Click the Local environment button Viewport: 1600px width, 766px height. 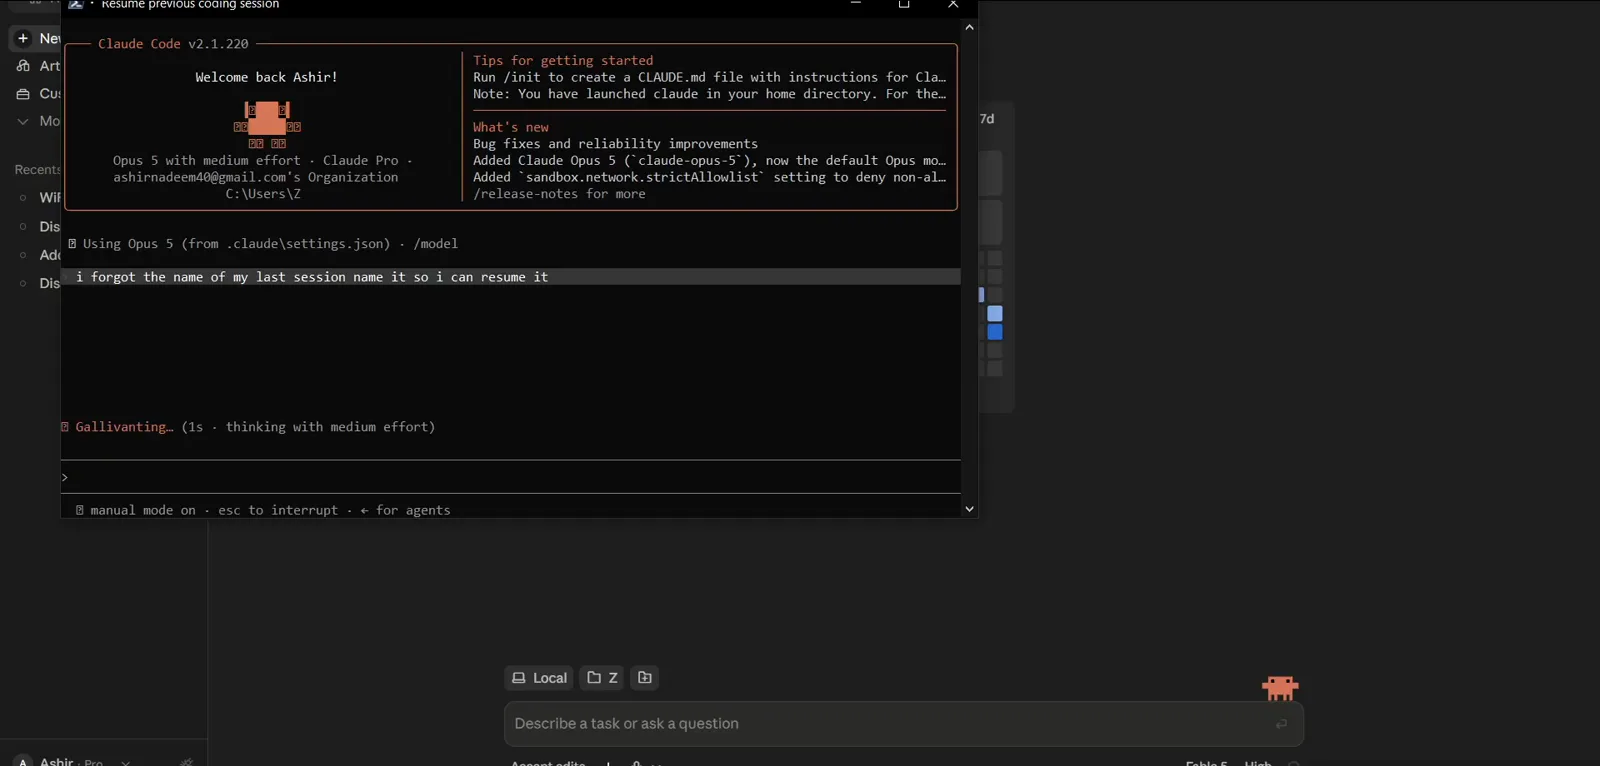coord(539,678)
